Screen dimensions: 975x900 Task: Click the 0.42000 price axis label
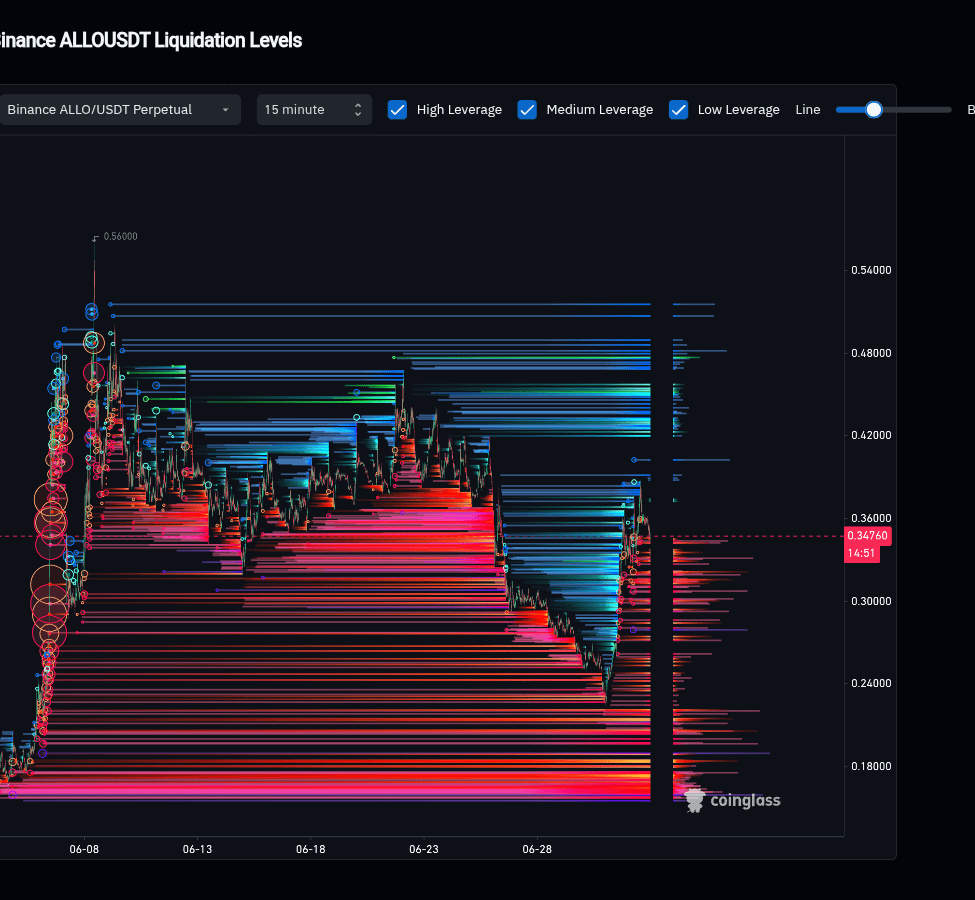pos(871,435)
